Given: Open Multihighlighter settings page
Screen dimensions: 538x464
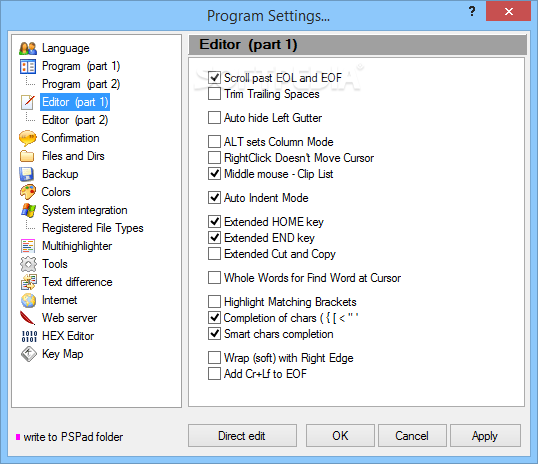Looking at the screenshot, I should coord(77,246).
